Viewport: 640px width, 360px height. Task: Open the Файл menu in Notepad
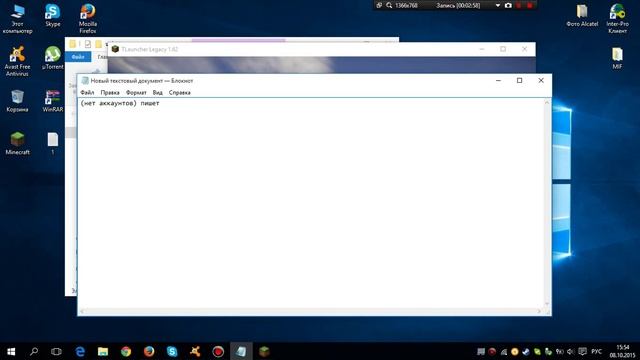[x=87, y=93]
